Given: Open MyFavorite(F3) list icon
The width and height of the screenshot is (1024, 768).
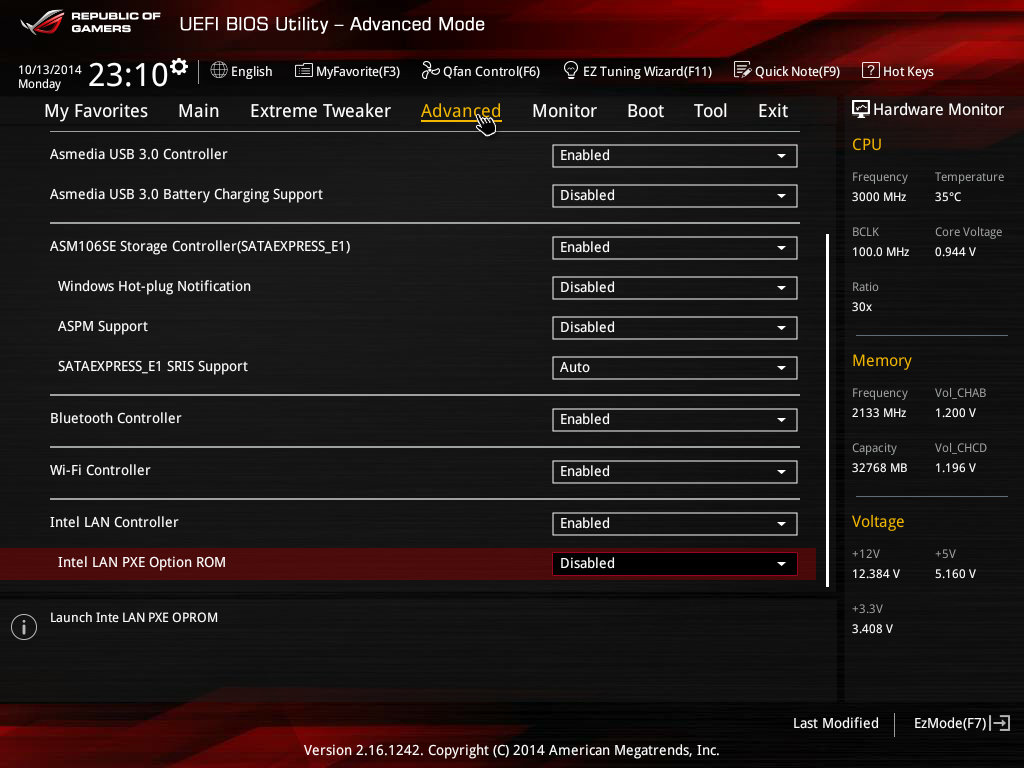Looking at the screenshot, I should (304, 71).
